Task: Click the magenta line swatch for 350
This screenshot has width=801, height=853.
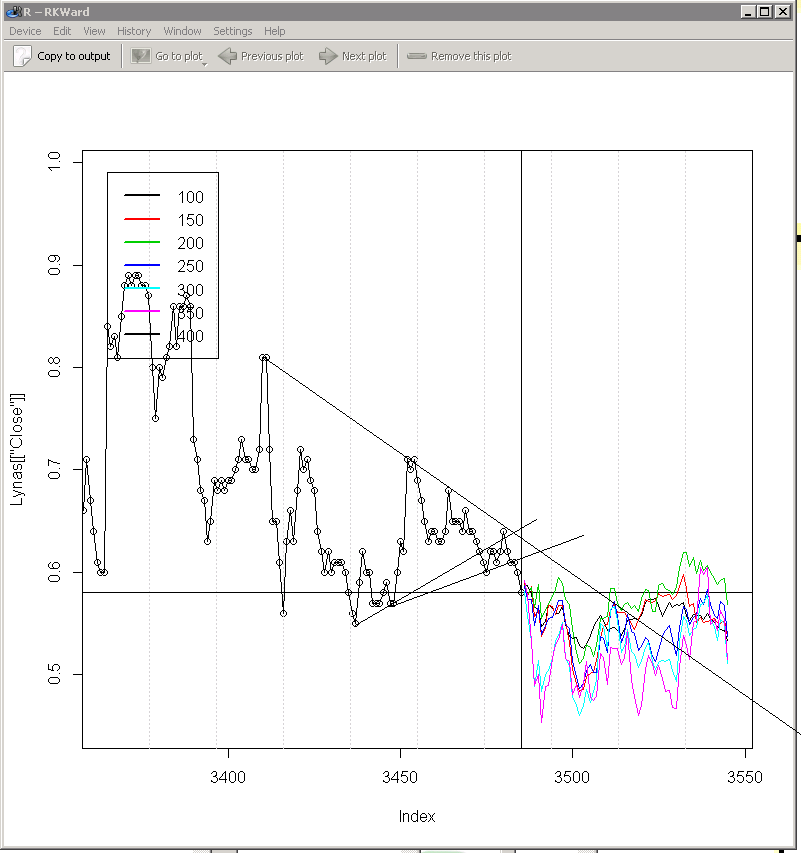Action: pos(142,311)
